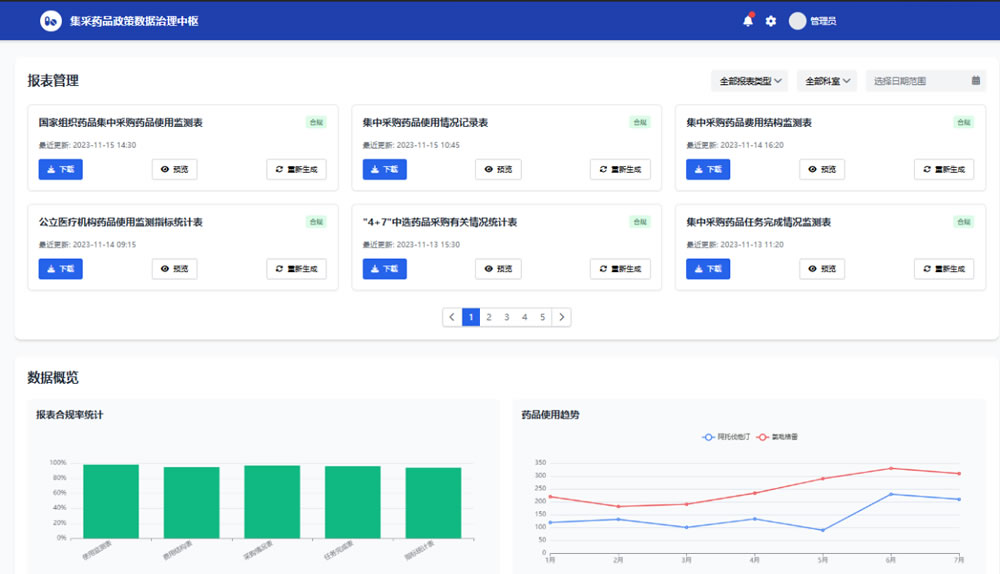Preview 公立医疗机构药品使用监测指标统计表

pos(174,269)
